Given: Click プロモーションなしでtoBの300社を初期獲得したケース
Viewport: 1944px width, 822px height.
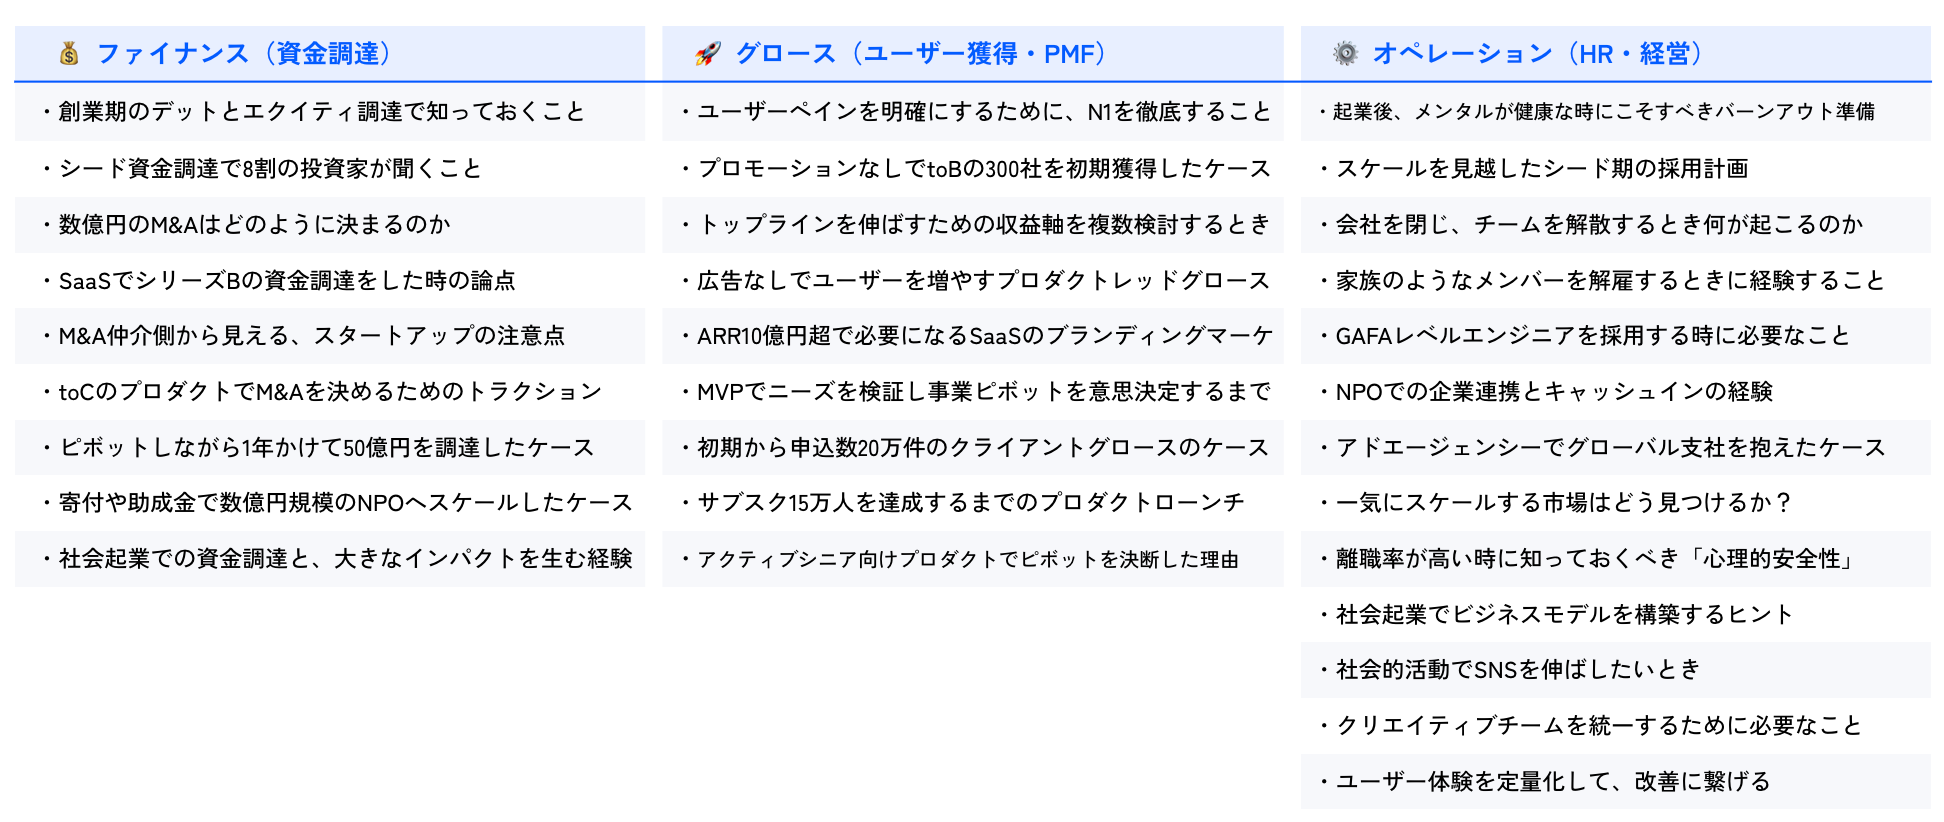Looking at the screenshot, I should [973, 168].
